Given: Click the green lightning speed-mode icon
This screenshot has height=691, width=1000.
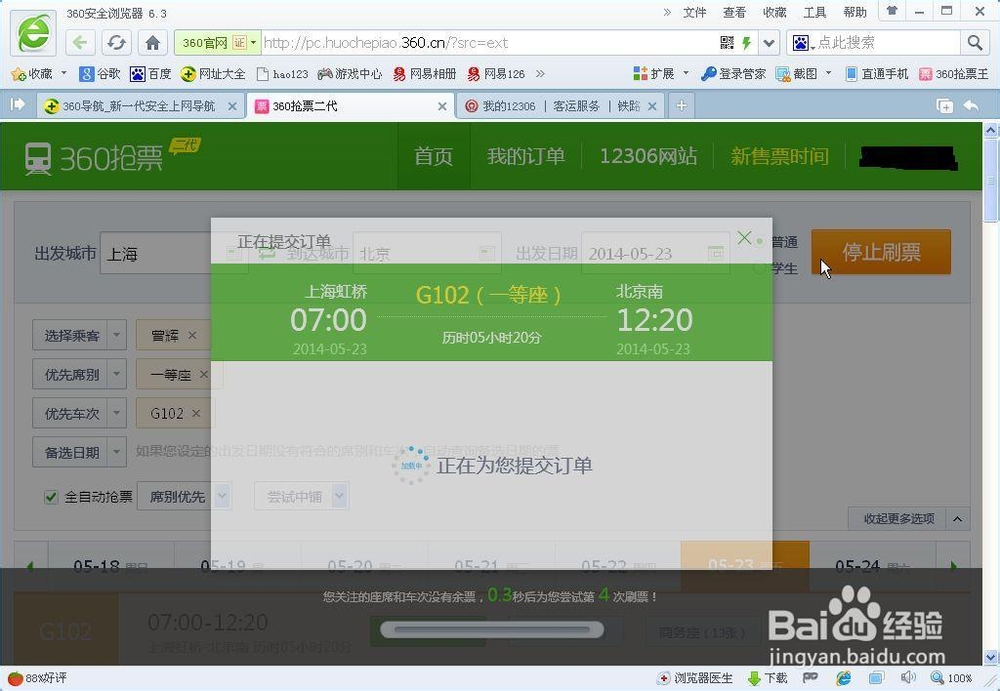Looking at the screenshot, I should point(746,43).
